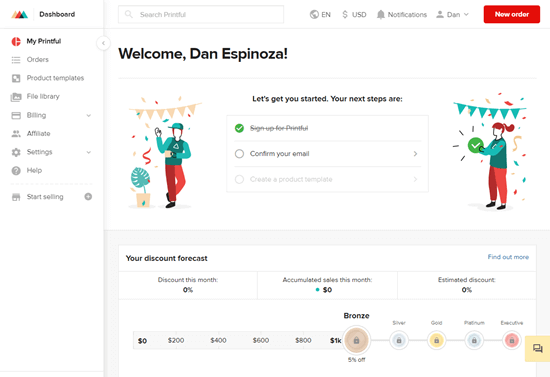Click the green checkmark for Sign up step
The height and width of the screenshot is (377, 550).
click(239, 128)
